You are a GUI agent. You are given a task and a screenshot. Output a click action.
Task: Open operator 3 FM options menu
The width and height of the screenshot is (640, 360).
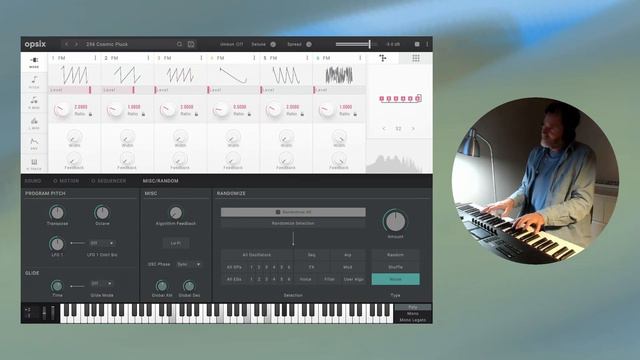pyautogui.click(x=201, y=58)
